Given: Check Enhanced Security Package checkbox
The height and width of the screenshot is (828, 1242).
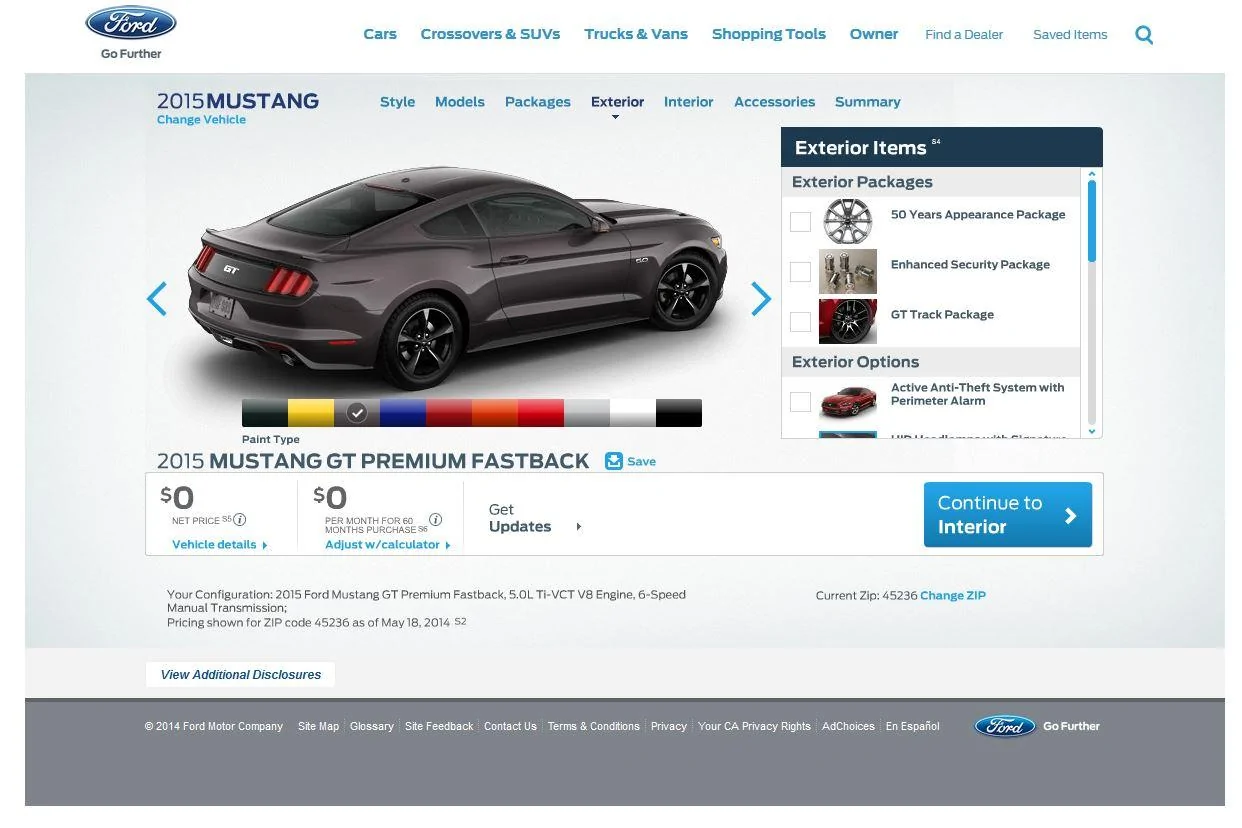Looking at the screenshot, I should (x=800, y=271).
